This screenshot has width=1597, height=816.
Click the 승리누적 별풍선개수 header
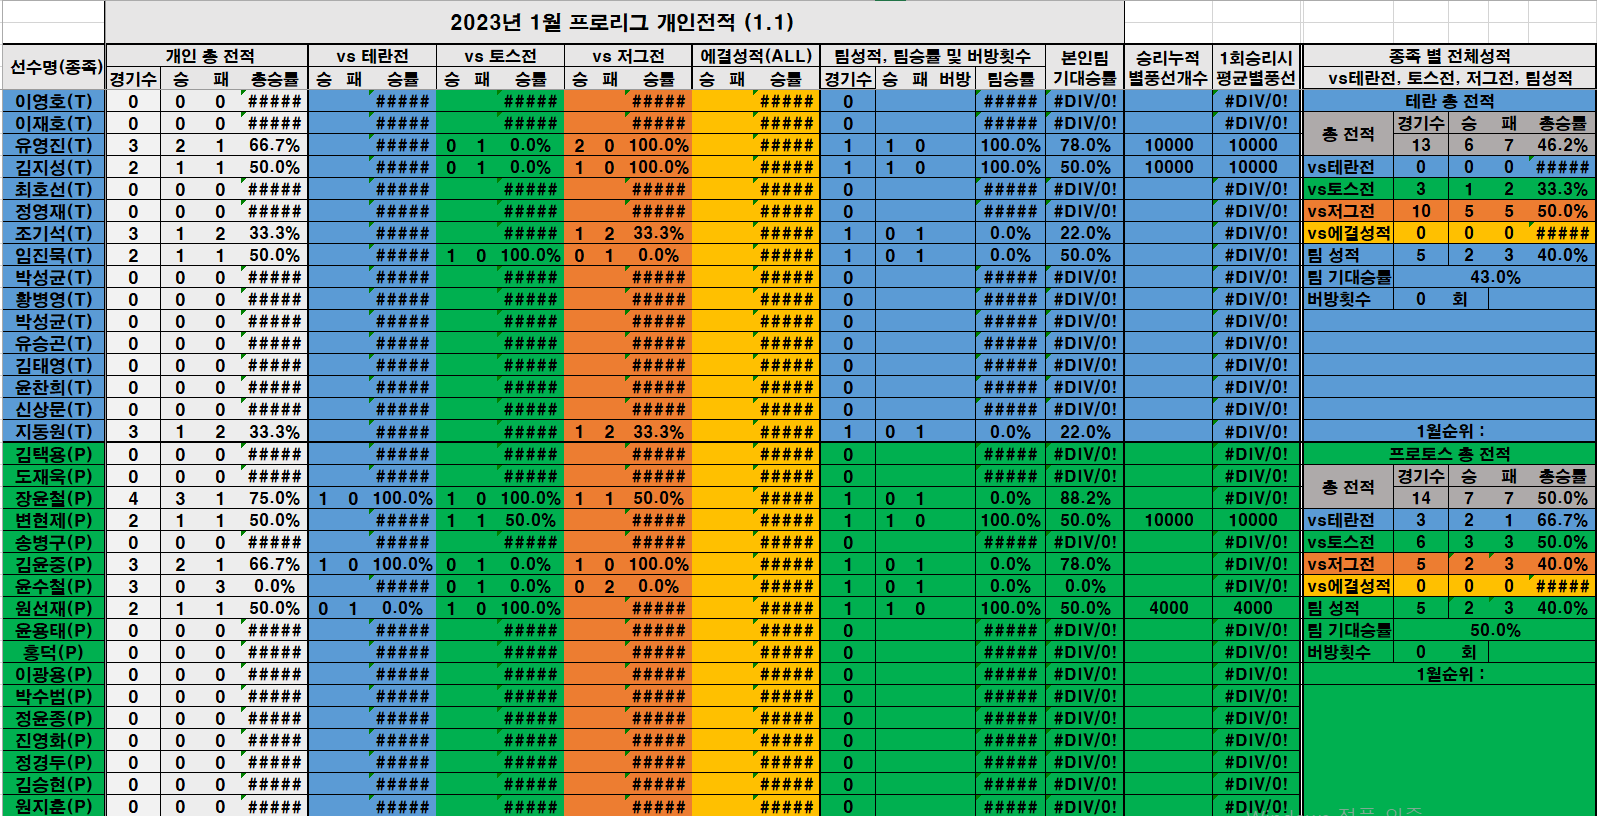tap(1168, 67)
